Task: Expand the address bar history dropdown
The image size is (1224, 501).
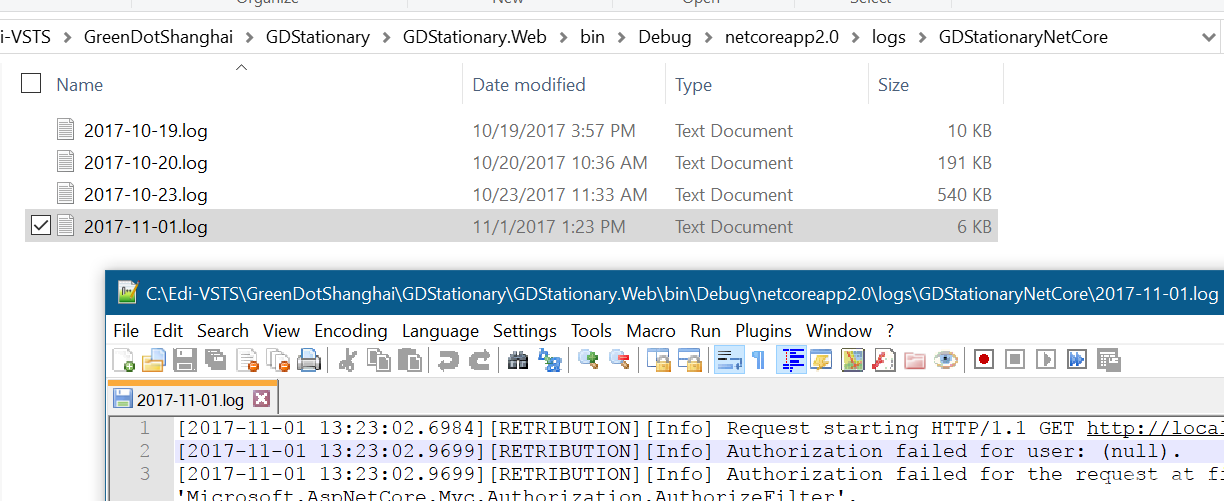Action: coord(1208,37)
